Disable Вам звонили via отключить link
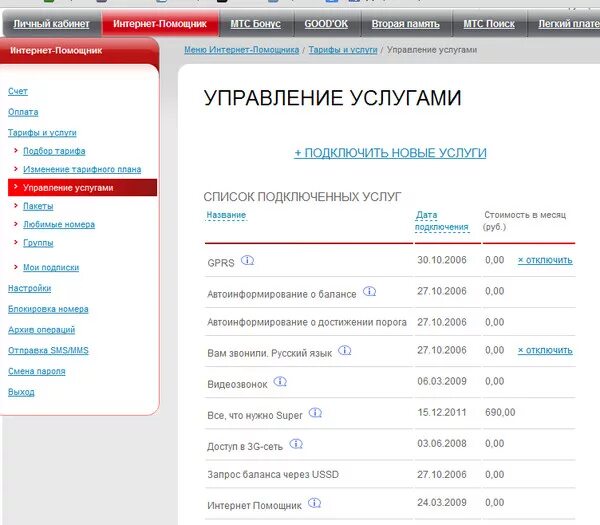 (x=545, y=350)
